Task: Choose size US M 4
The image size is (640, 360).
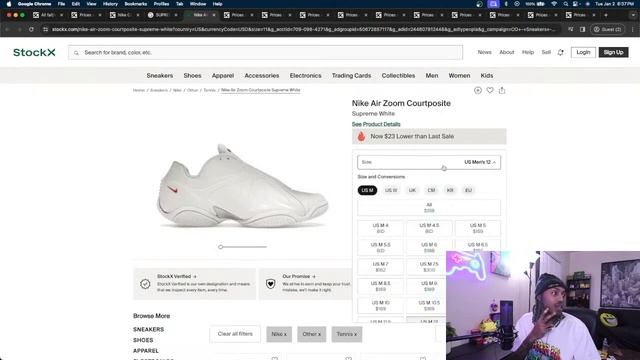Action: 380,228
